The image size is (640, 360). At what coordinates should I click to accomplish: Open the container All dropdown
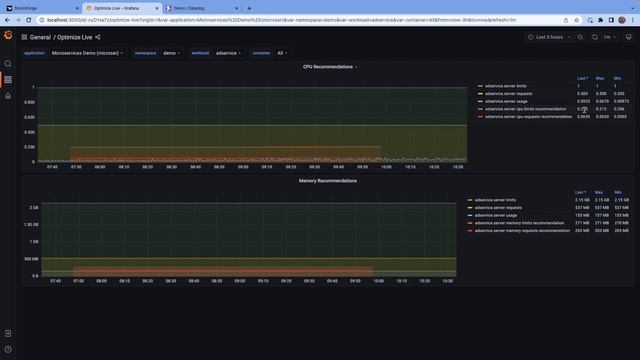point(282,53)
